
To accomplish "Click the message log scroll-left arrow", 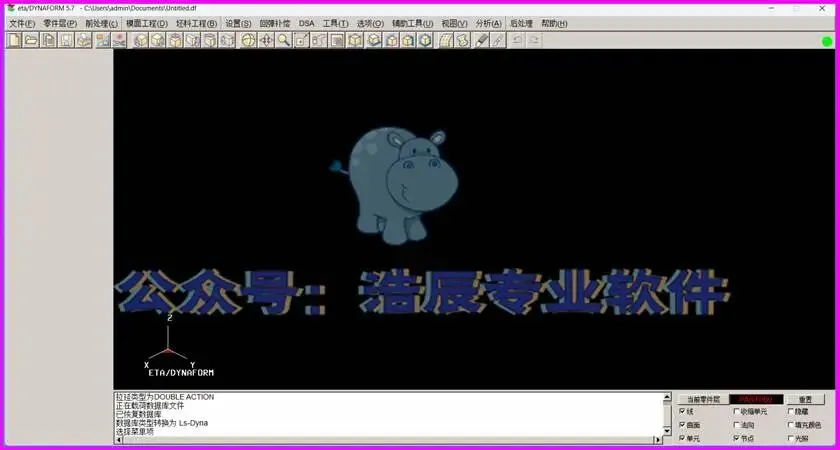I will click(x=119, y=440).
